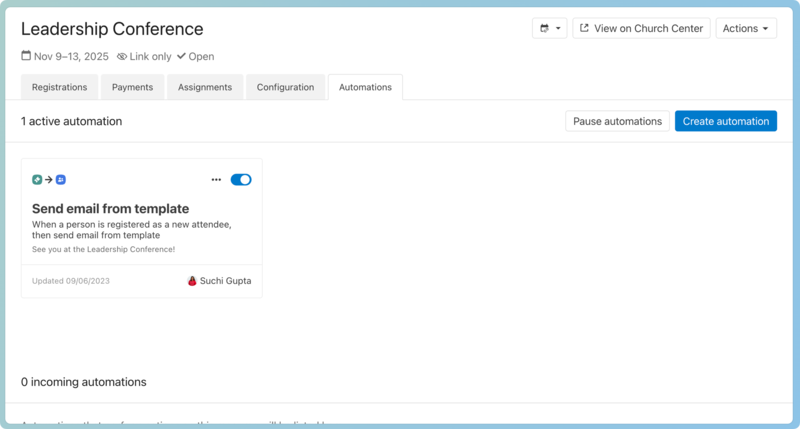Open View on Church Center link
Screen dimensions: 800x429
(641, 29)
